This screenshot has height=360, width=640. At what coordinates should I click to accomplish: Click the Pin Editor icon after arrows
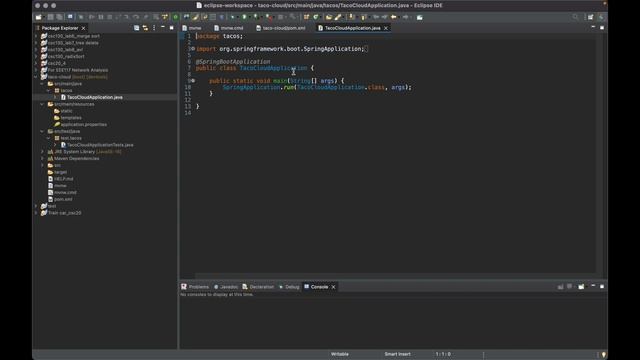tap(420, 17)
